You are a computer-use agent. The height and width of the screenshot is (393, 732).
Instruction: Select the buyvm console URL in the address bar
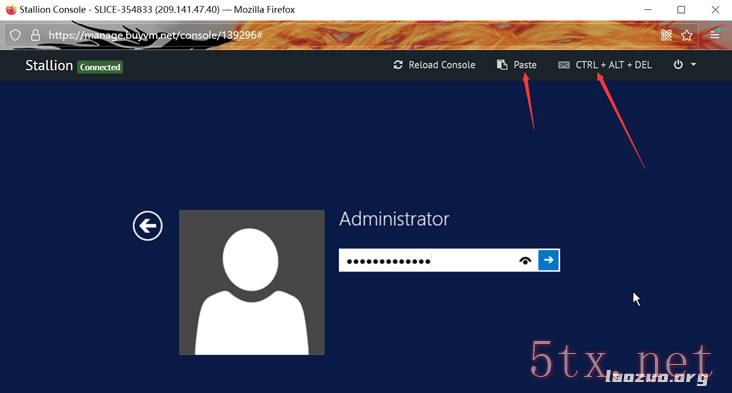155,35
